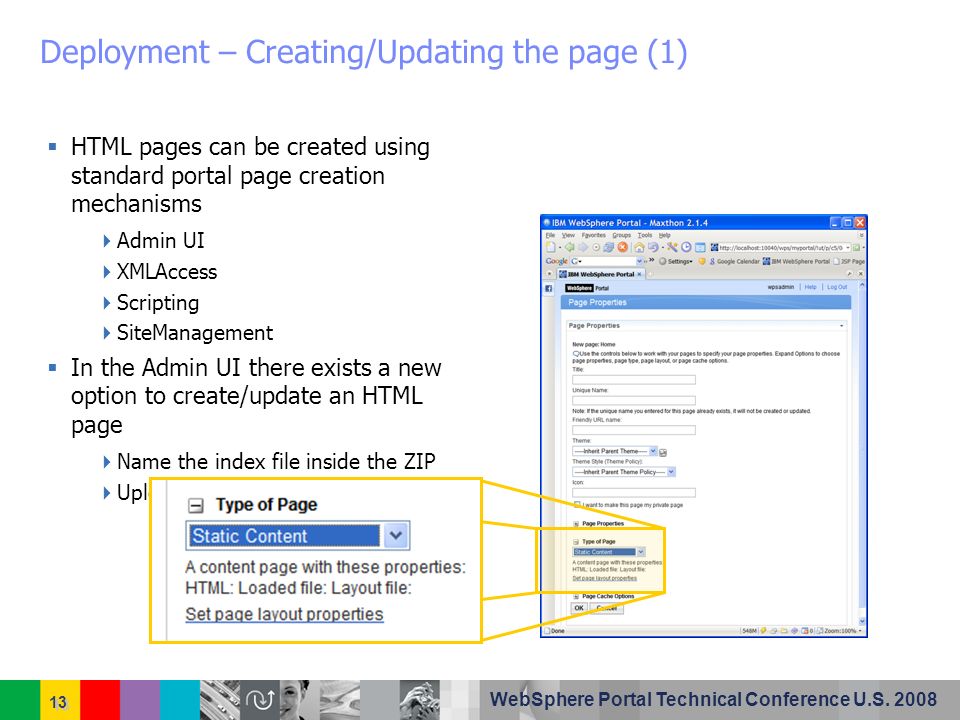Click the page scrollbar up arrow
The width and height of the screenshot is (960, 720).
click(x=862, y=286)
